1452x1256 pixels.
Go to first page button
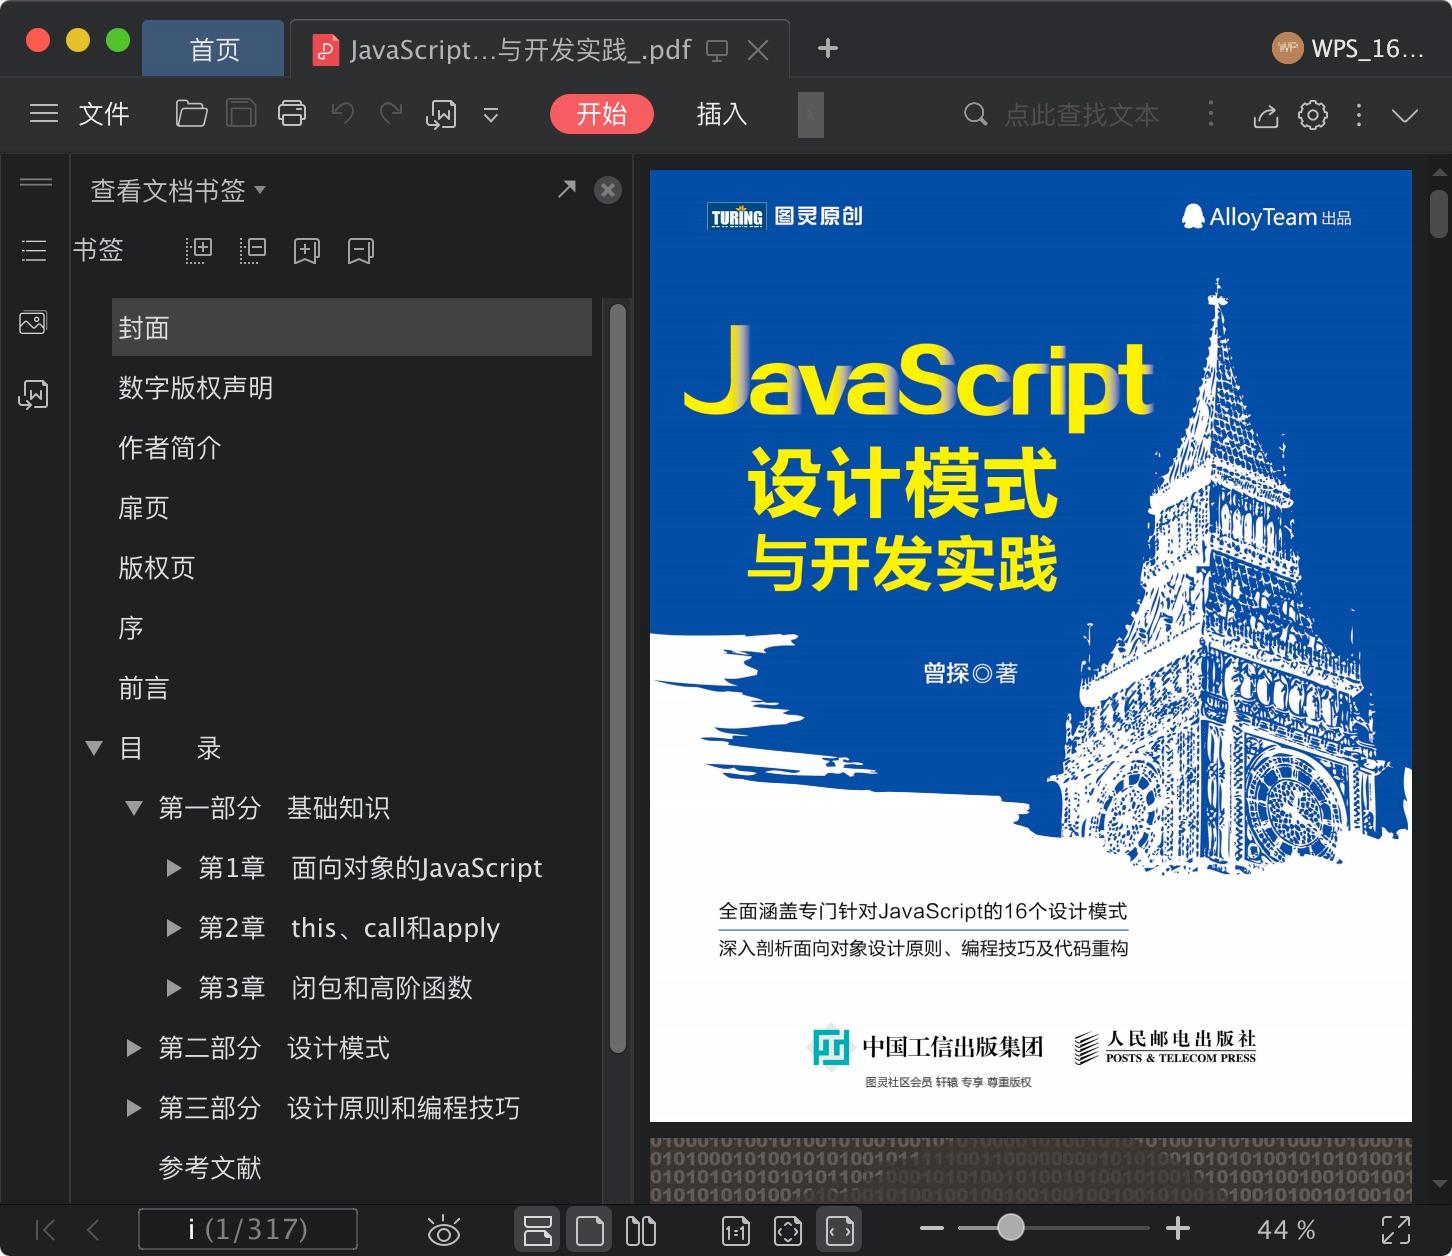(45, 1230)
